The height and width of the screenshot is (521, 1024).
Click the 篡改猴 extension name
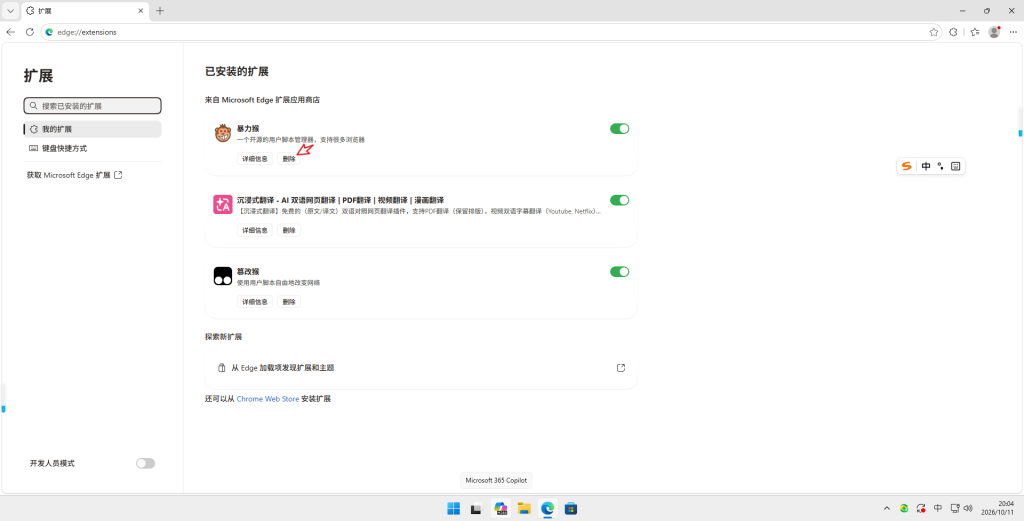248,272
